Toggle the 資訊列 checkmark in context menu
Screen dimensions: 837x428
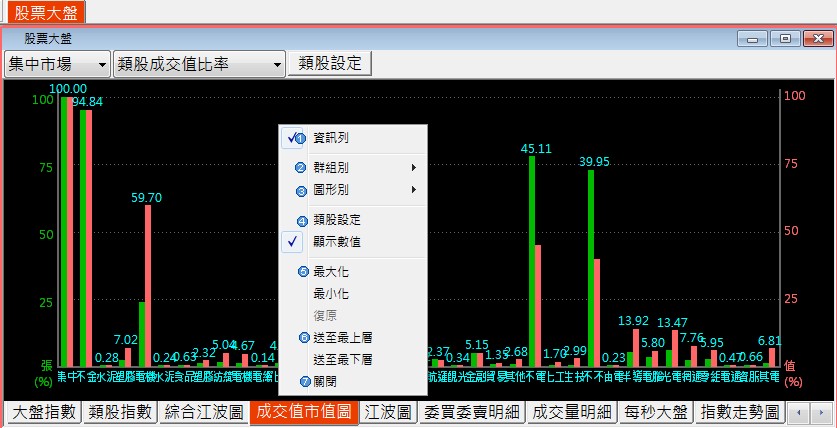(294, 138)
